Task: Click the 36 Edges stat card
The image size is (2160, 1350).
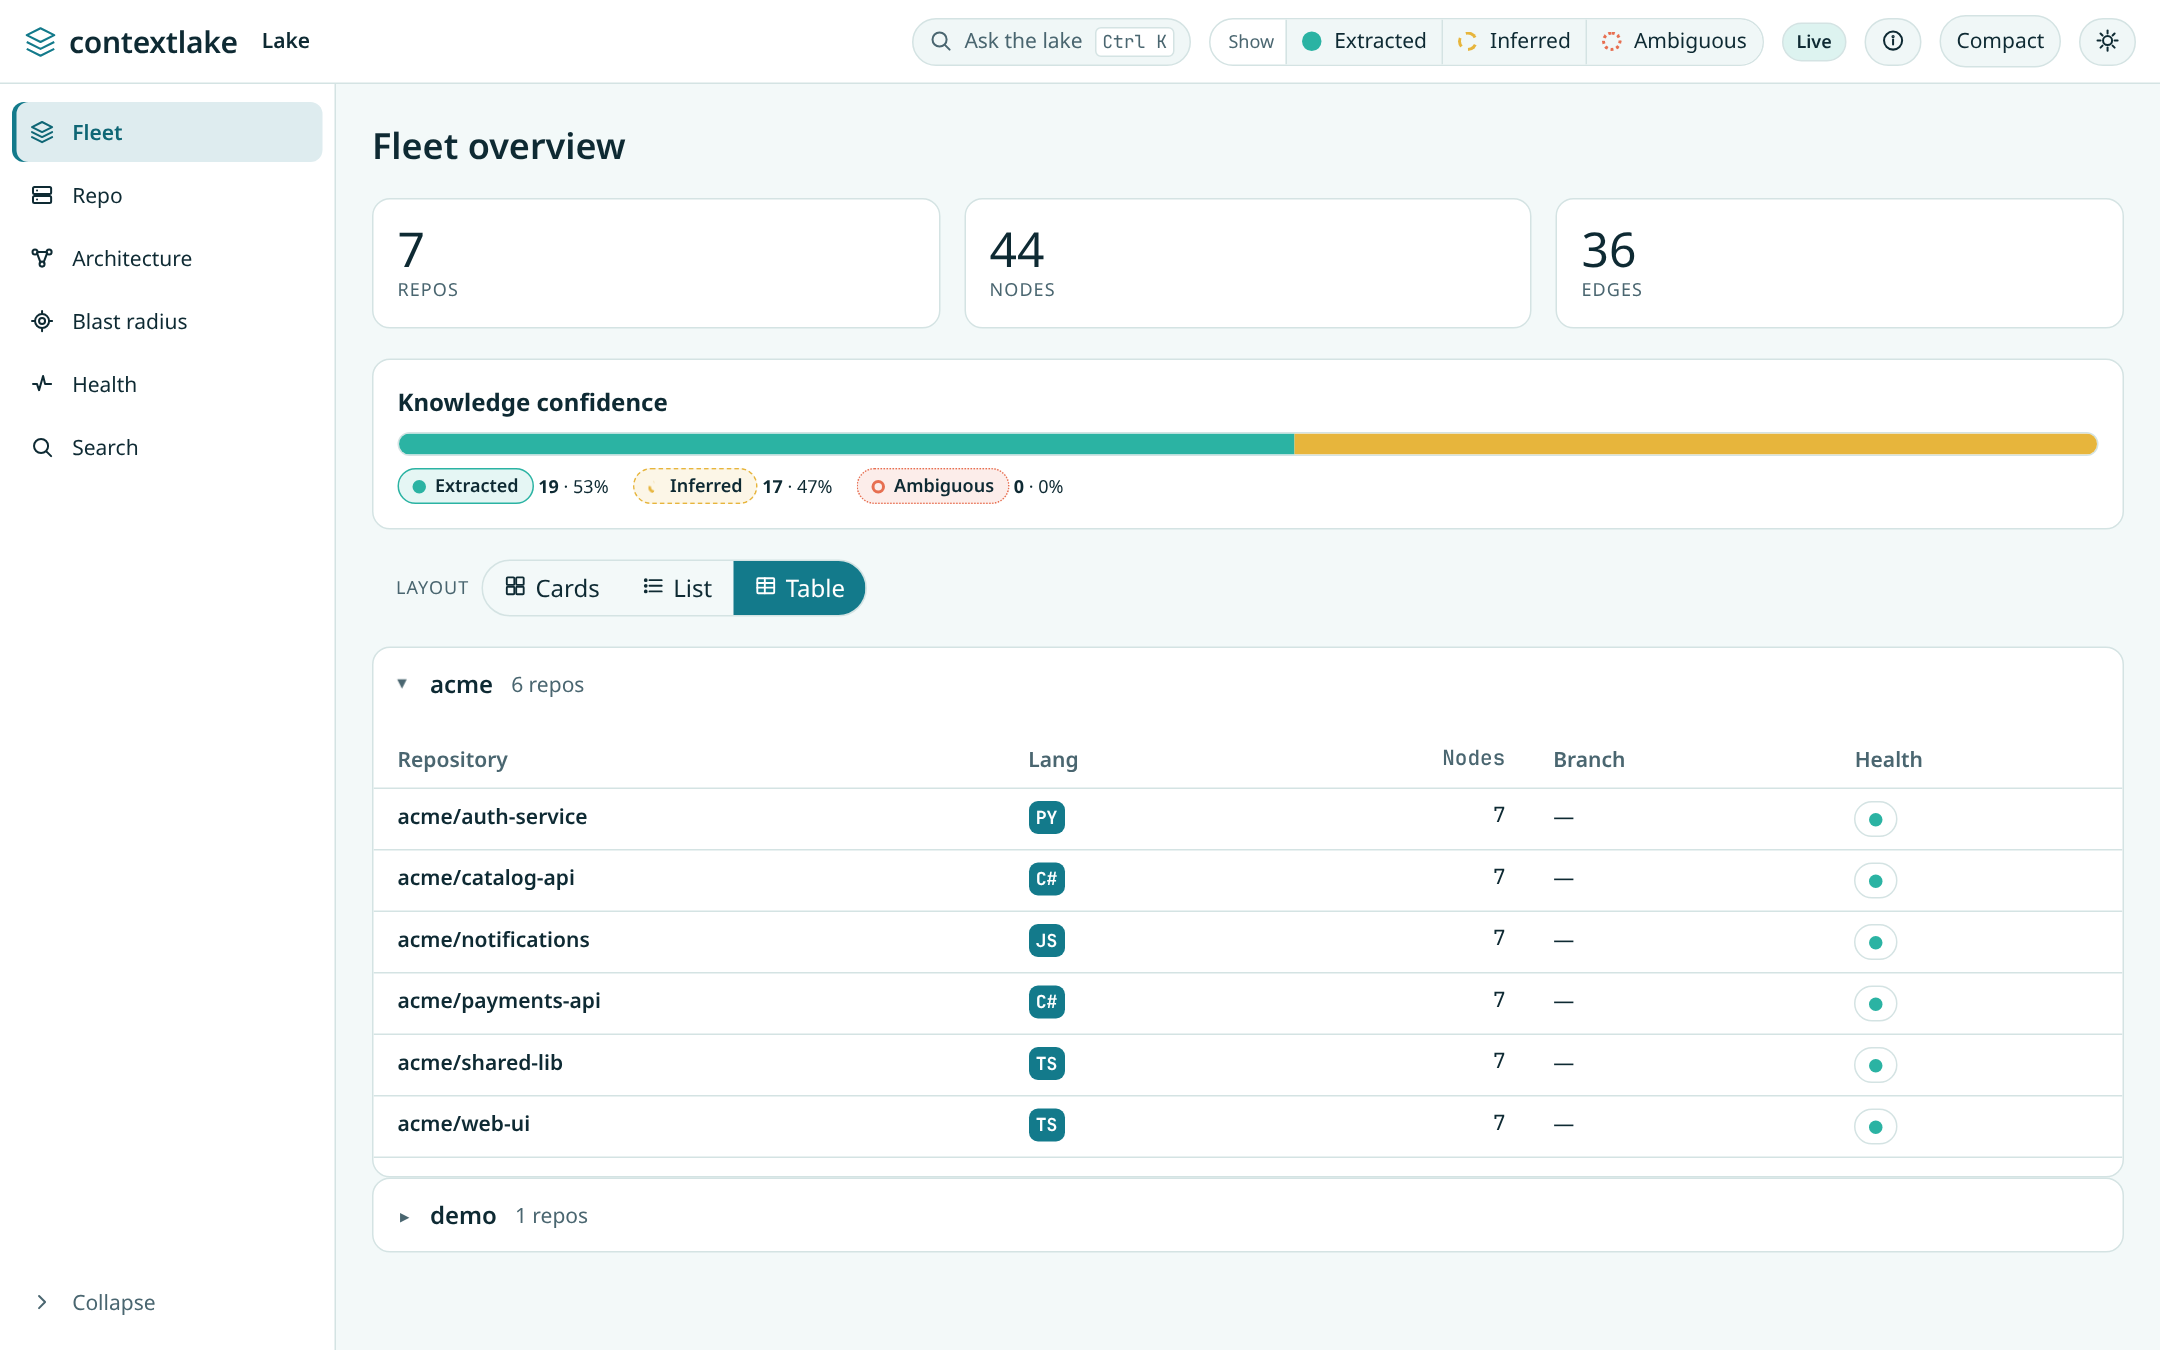Action: pyautogui.click(x=1839, y=263)
